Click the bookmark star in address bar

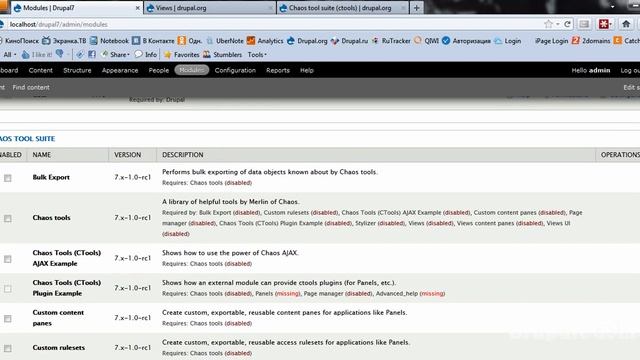coord(548,24)
